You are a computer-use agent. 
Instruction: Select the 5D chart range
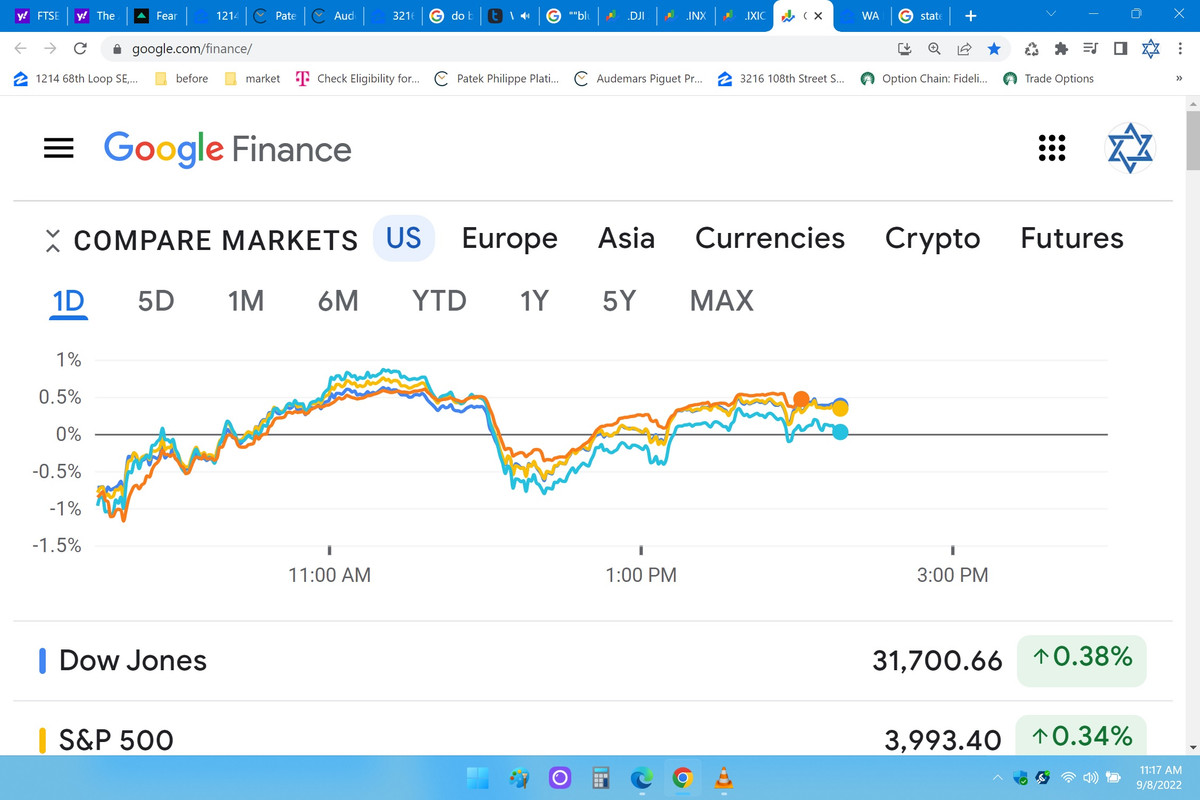[156, 300]
